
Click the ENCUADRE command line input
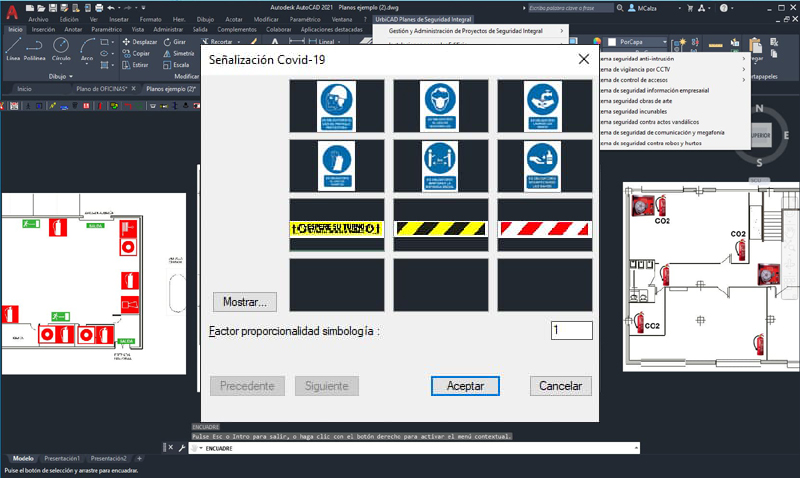coord(414,448)
